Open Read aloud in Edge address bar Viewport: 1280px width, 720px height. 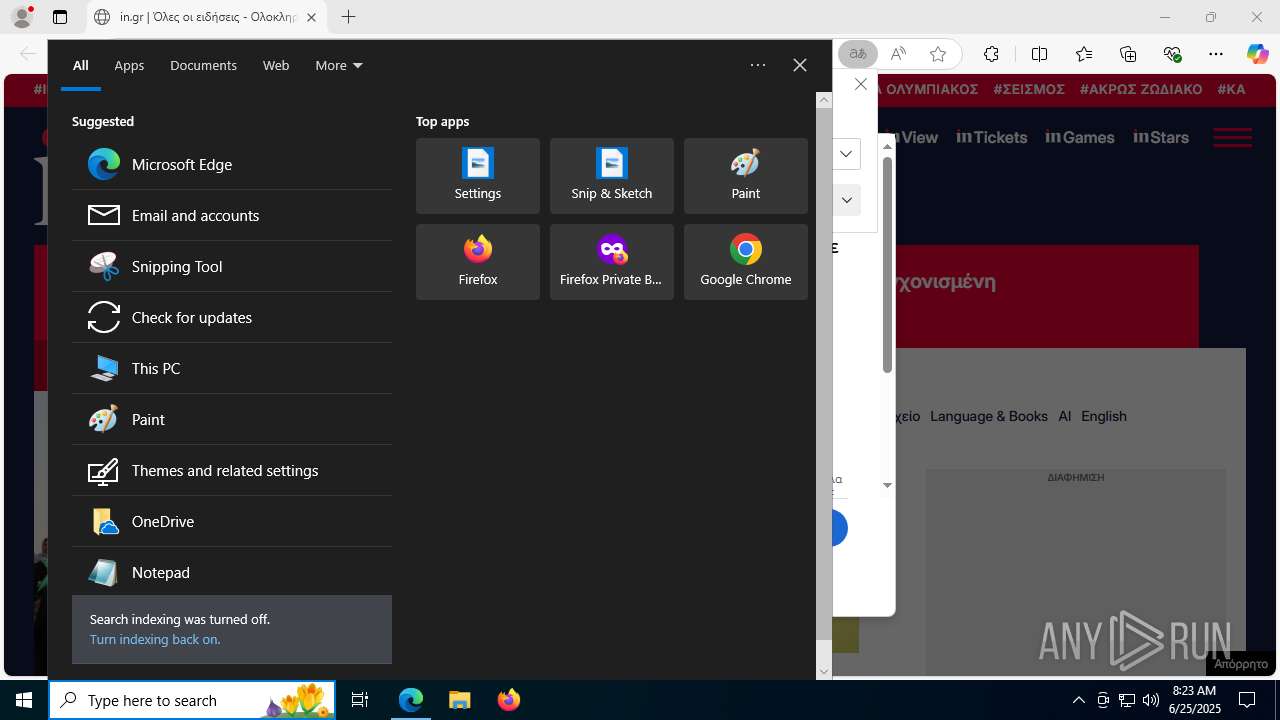(x=898, y=54)
